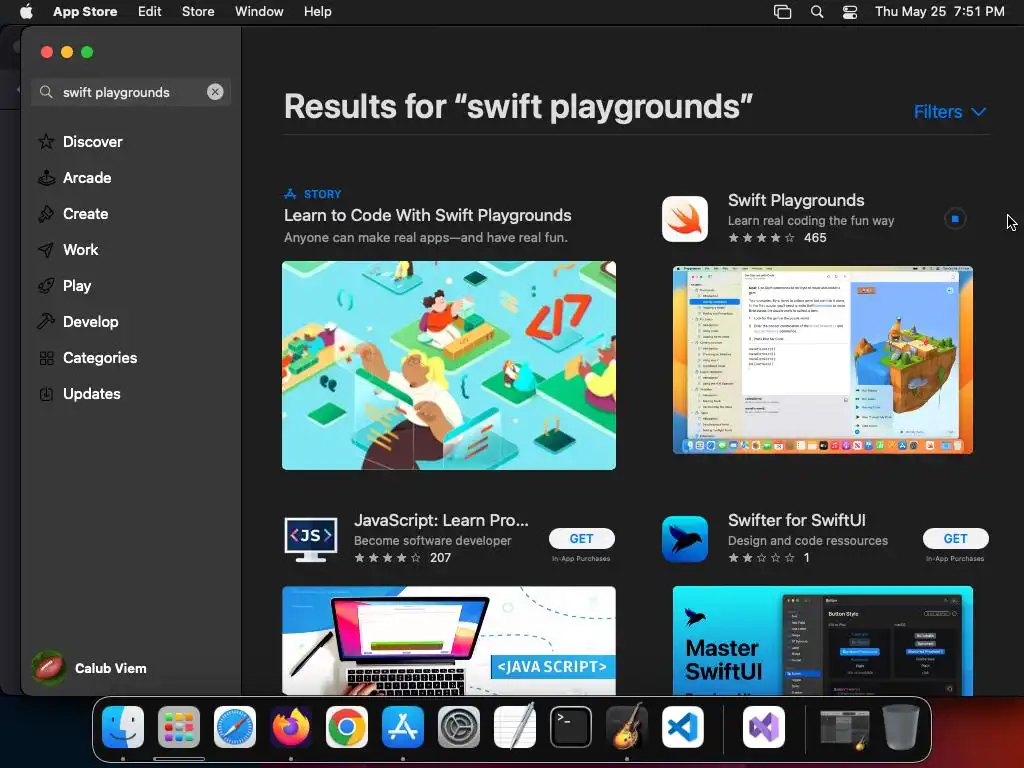
Task: Open the Window menu
Action: [x=259, y=12]
